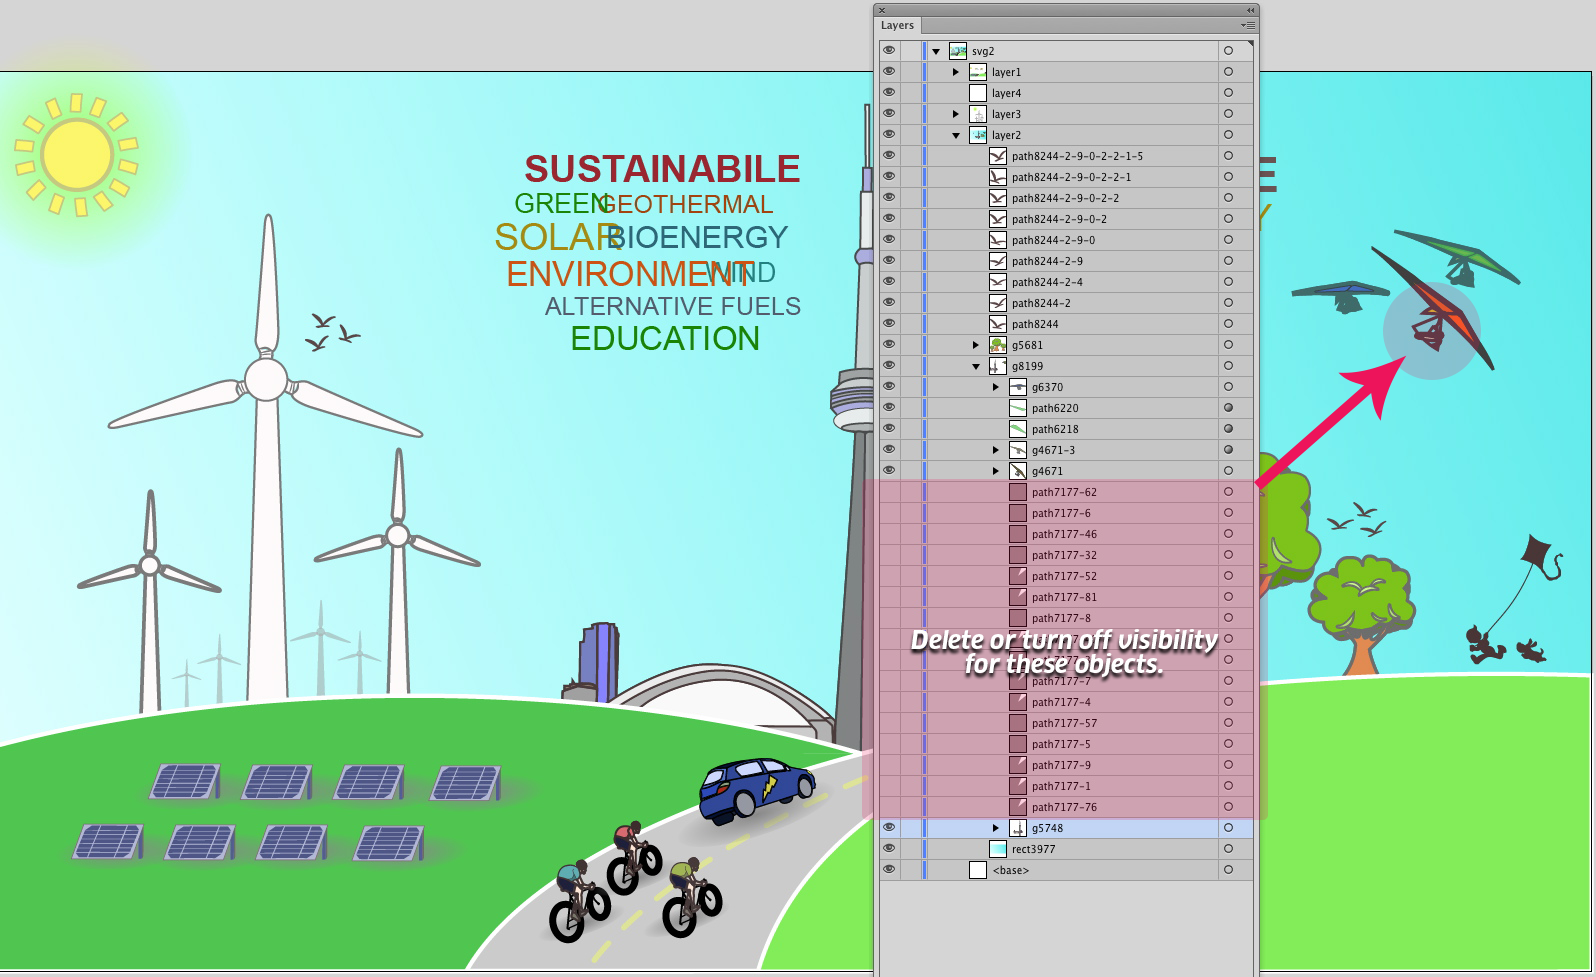Collapse the g8199 group
Image resolution: width=1596 pixels, height=977 pixels.
[x=976, y=366]
